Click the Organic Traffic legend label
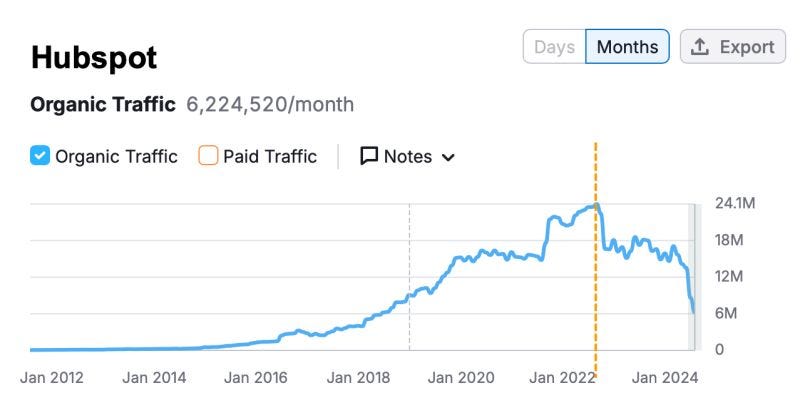 tap(116, 156)
